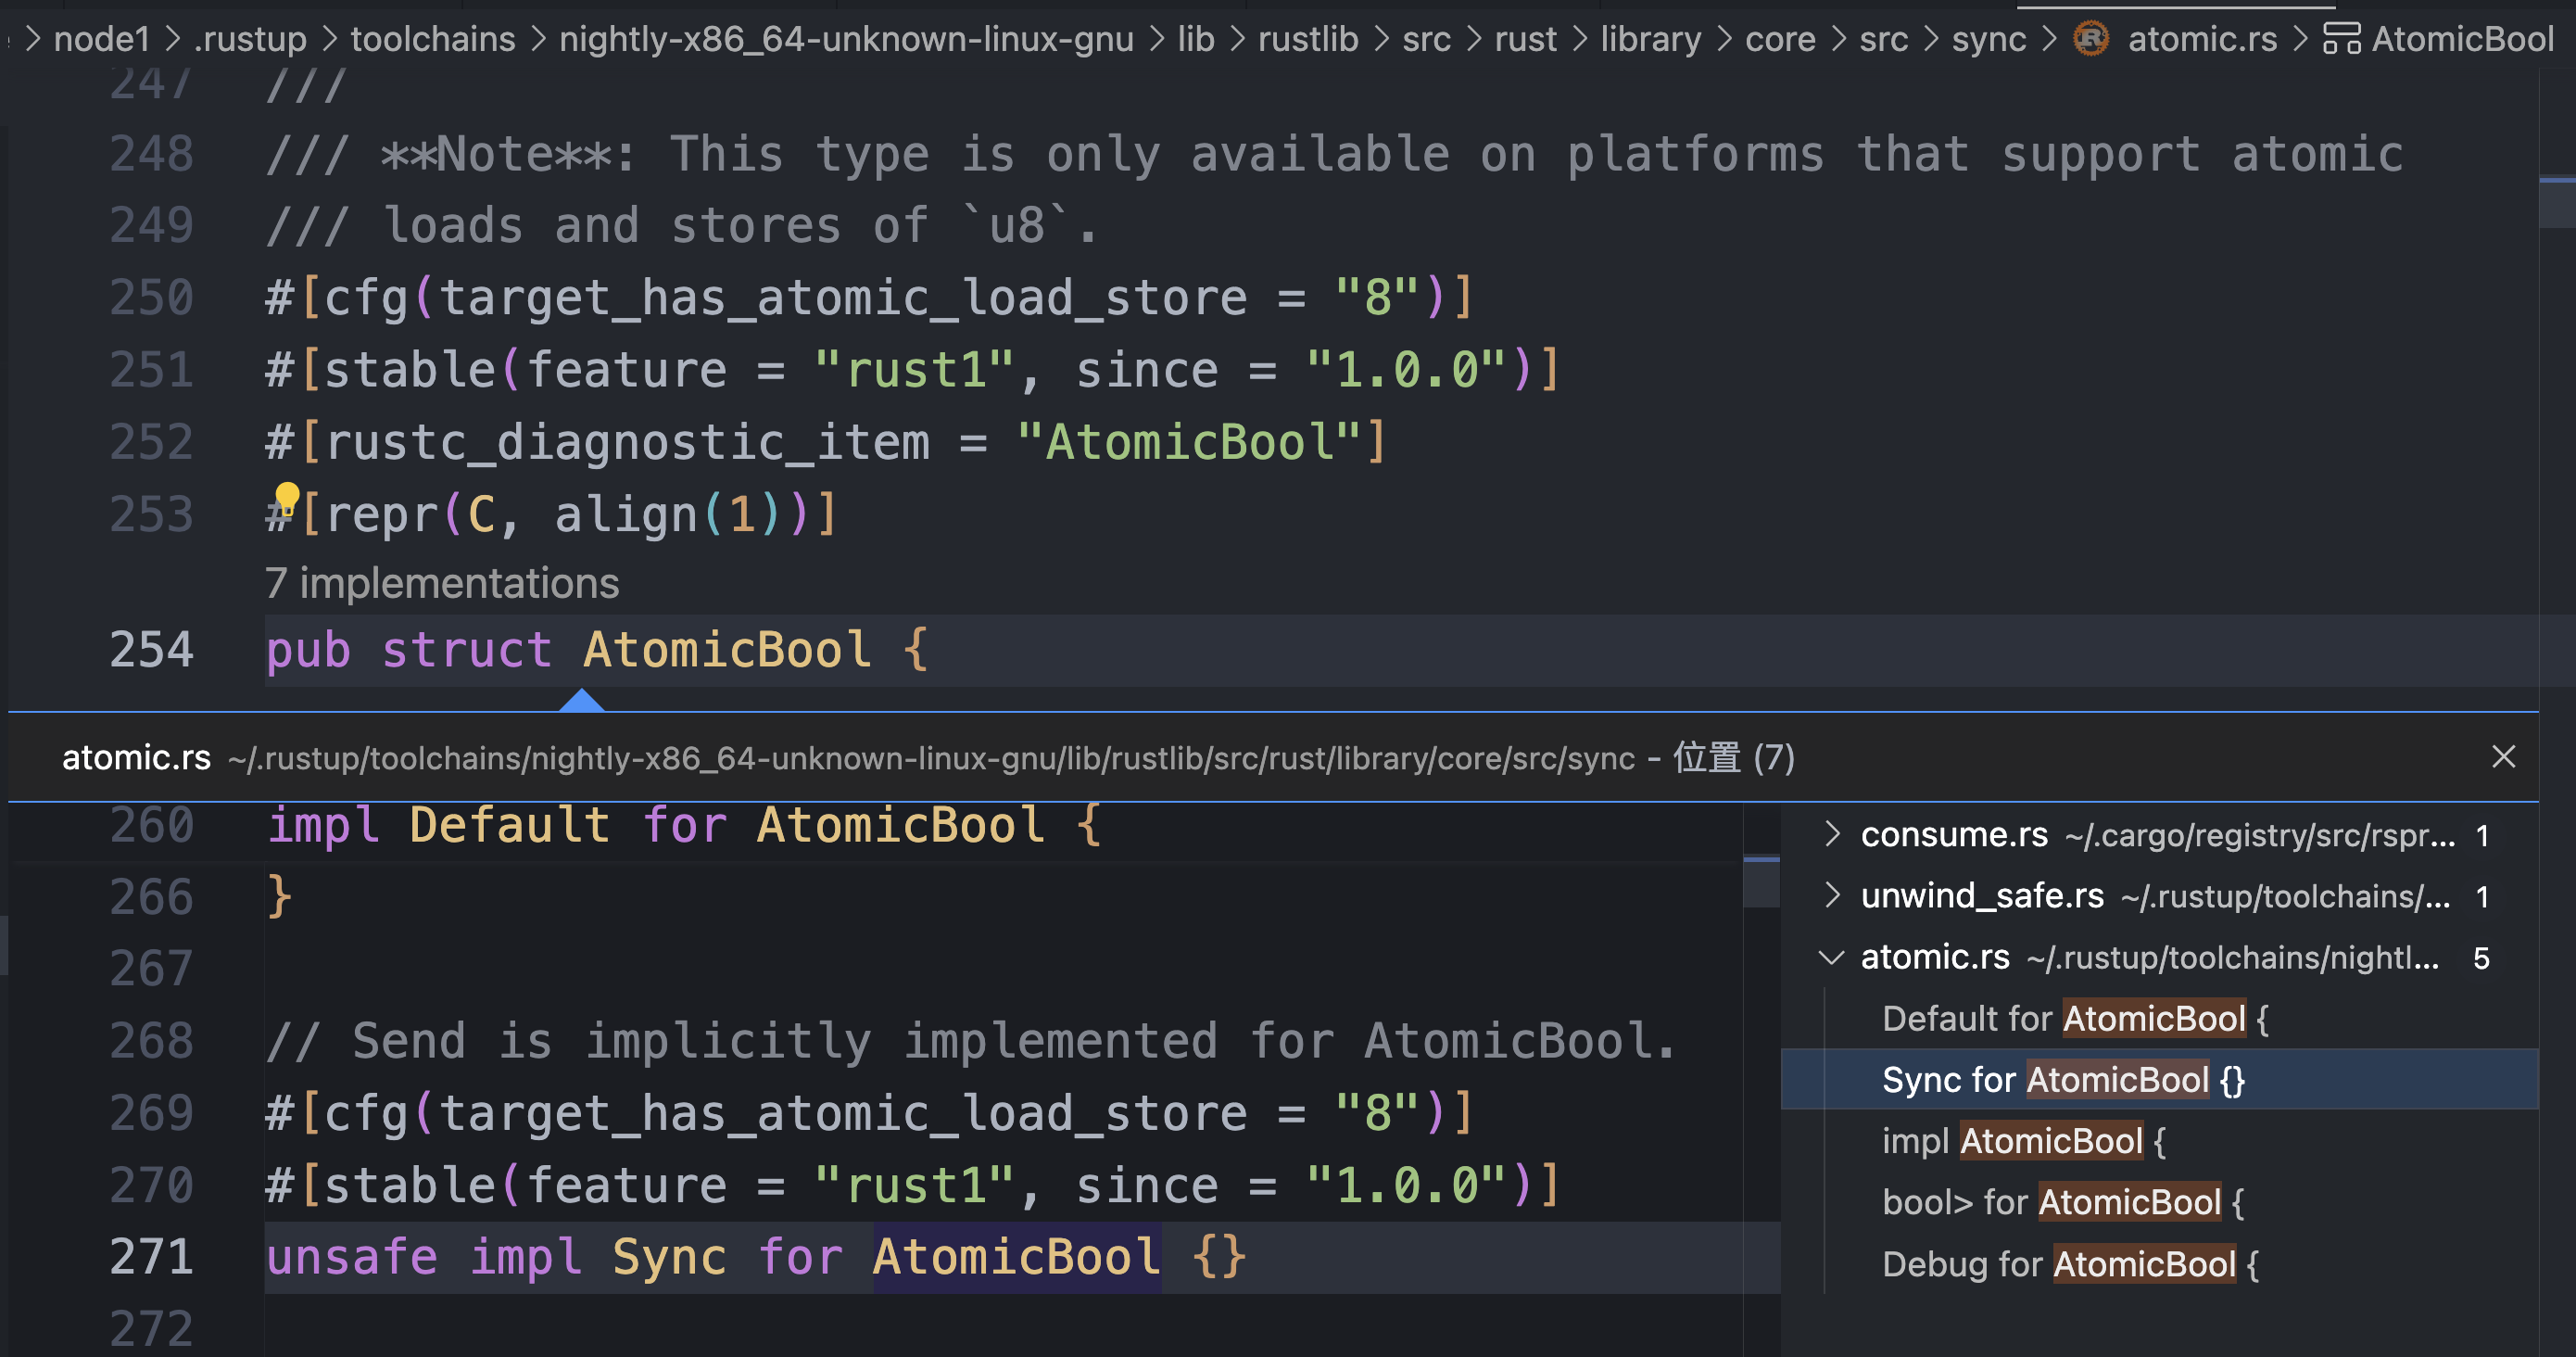Viewport: 2576px width, 1357px height.
Task: Click the comment on line 268
Action: coord(970,1041)
